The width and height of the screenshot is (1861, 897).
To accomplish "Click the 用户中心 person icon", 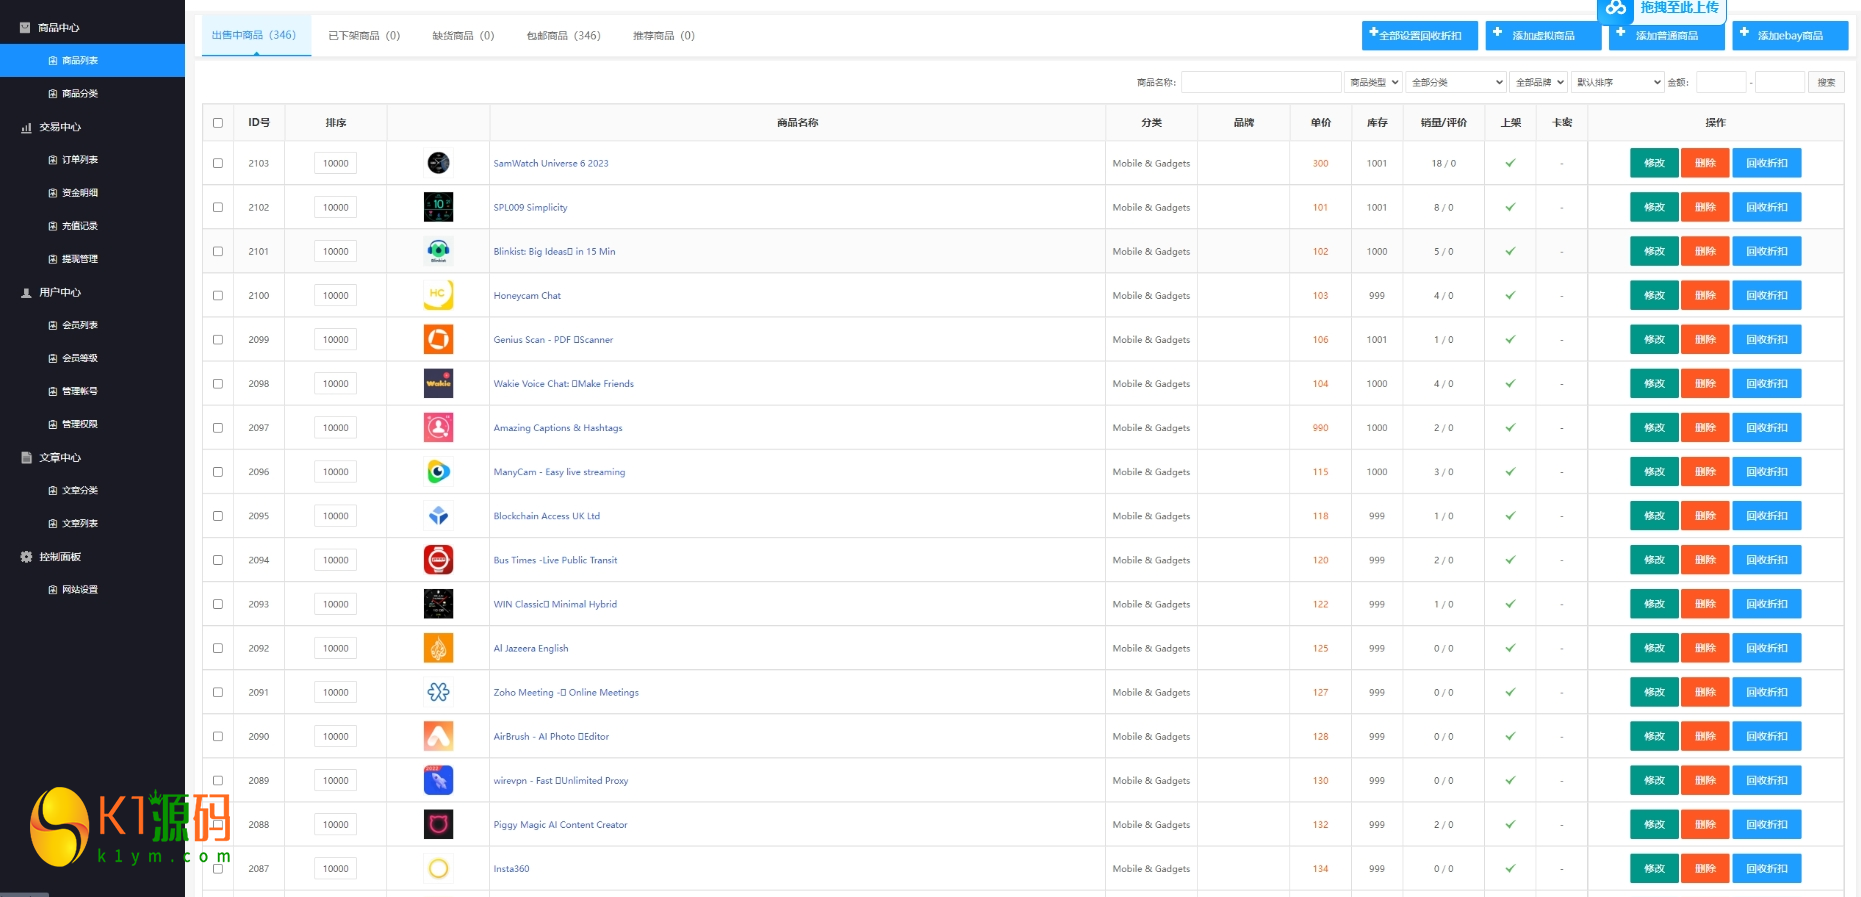I will (26, 293).
